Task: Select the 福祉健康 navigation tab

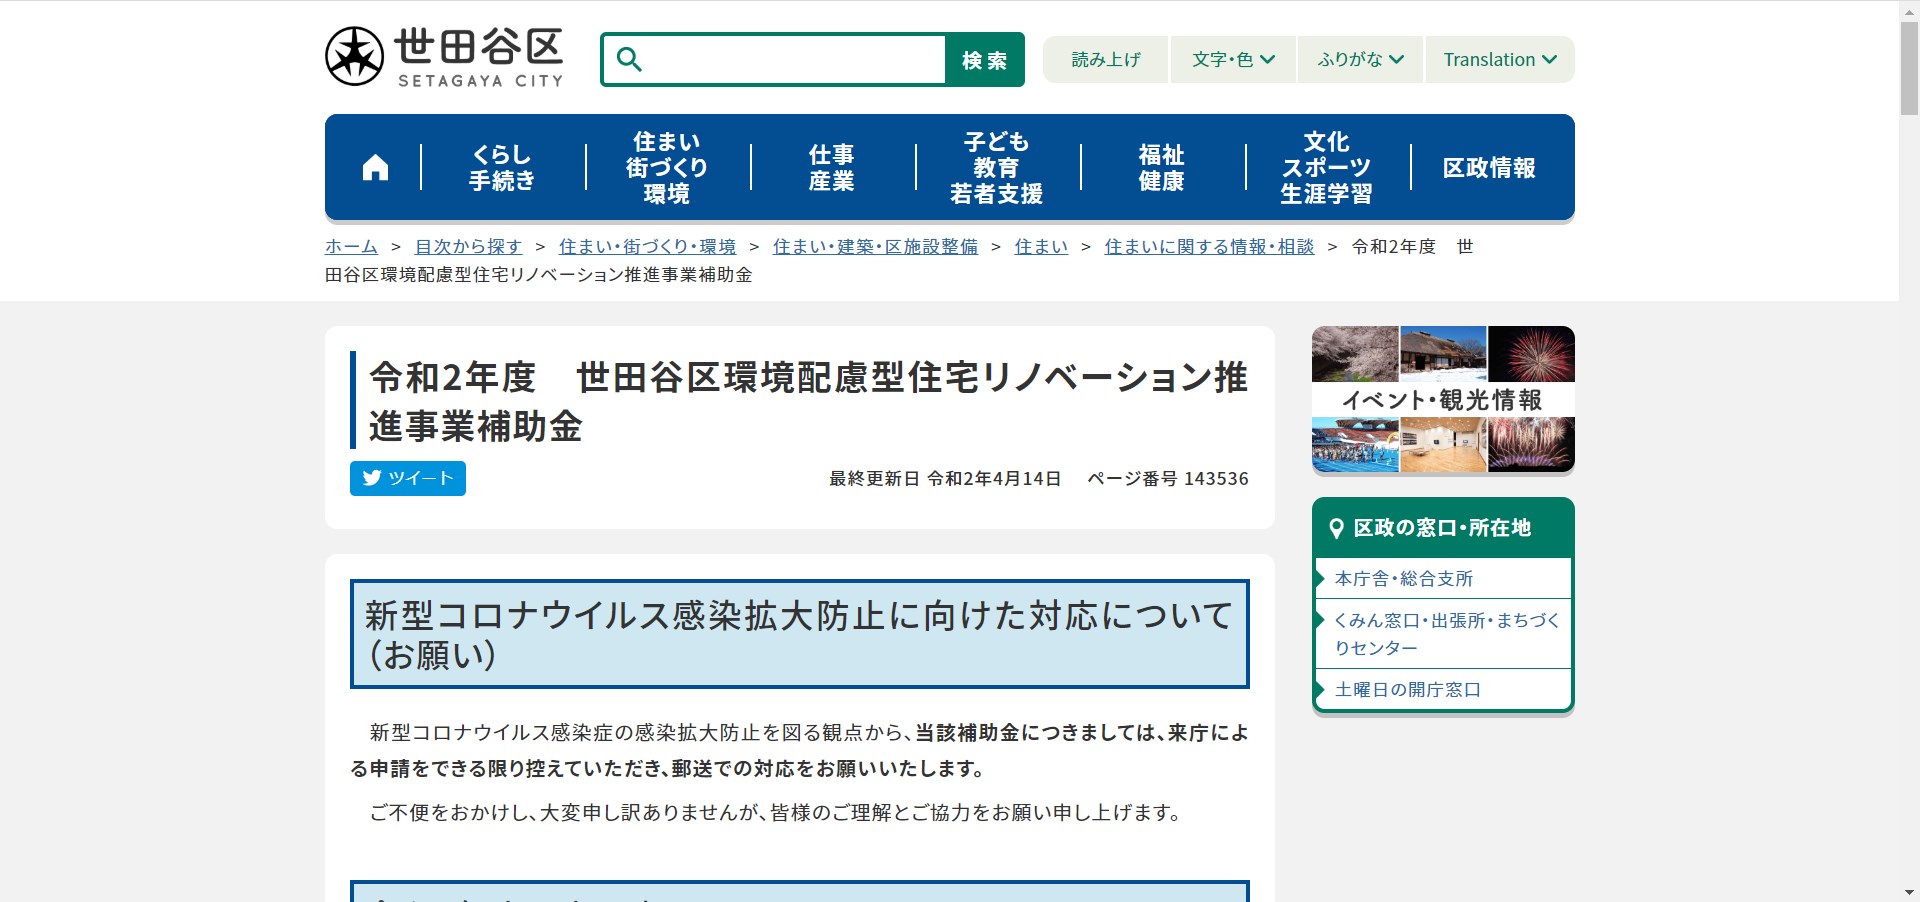Action: [x=1161, y=167]
